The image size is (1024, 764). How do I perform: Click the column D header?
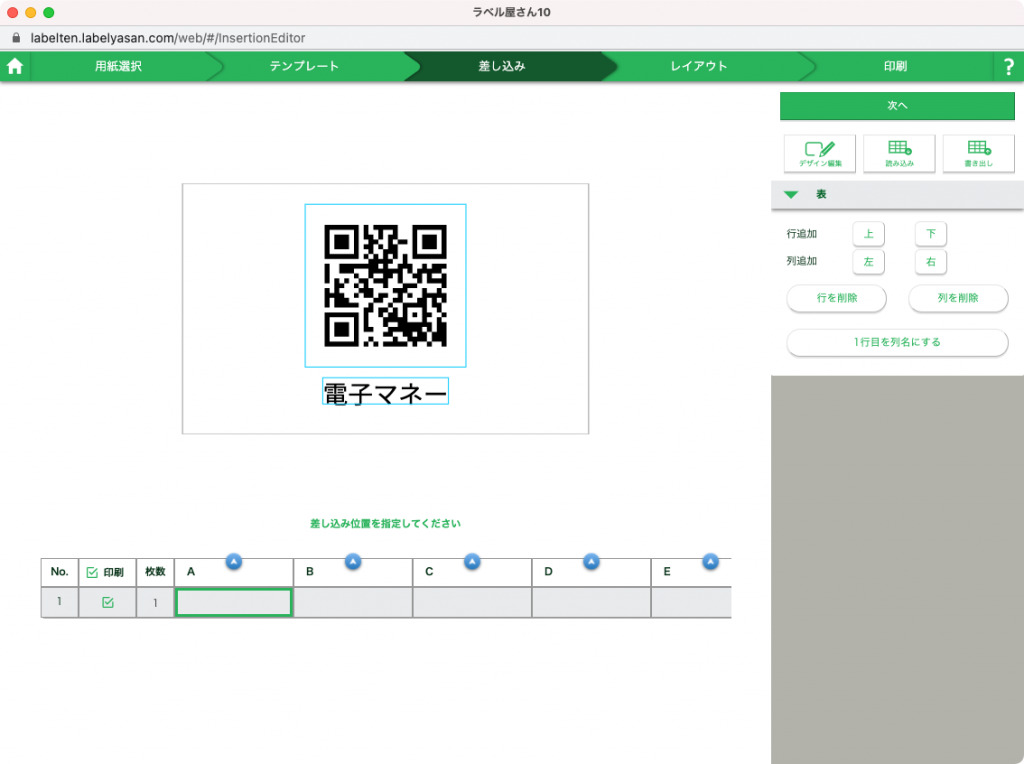click(591, 573)
